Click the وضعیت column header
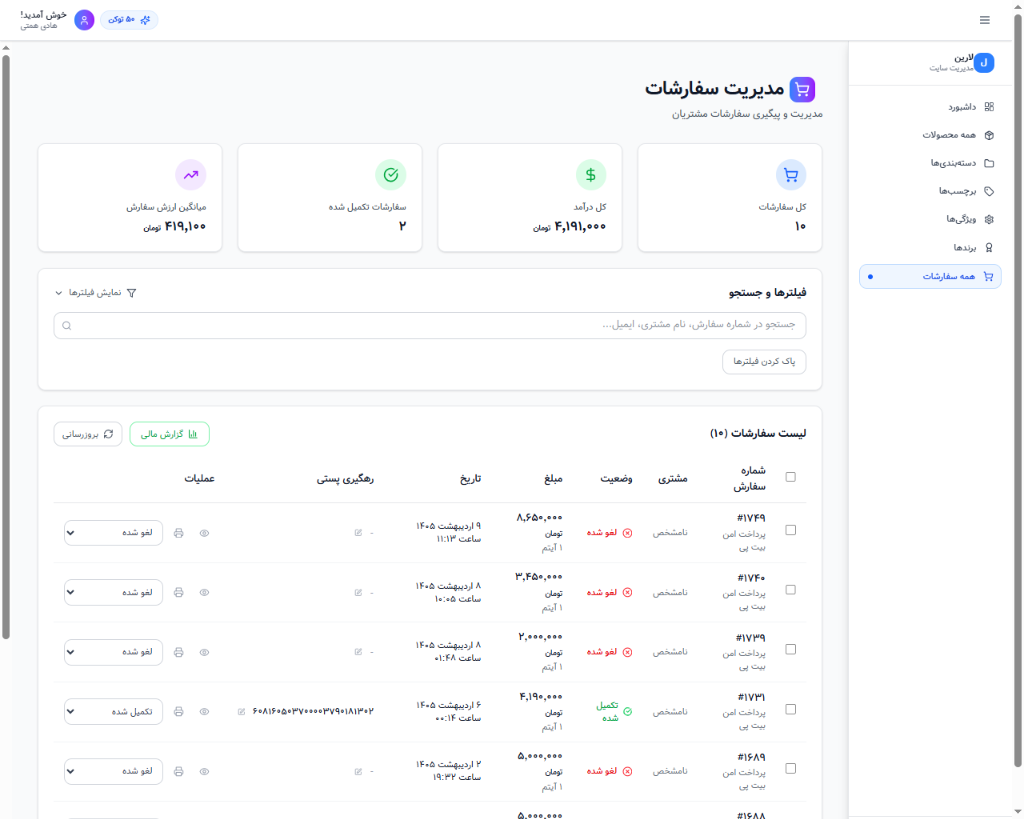Viewport: 1024px width, 819px height. coord(616,479)
